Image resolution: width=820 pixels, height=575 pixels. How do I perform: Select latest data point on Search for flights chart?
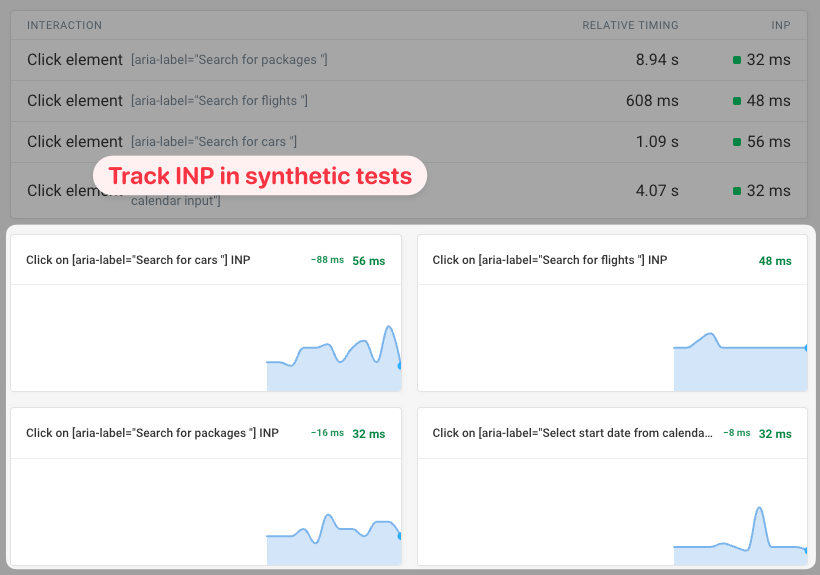(806, 348)
